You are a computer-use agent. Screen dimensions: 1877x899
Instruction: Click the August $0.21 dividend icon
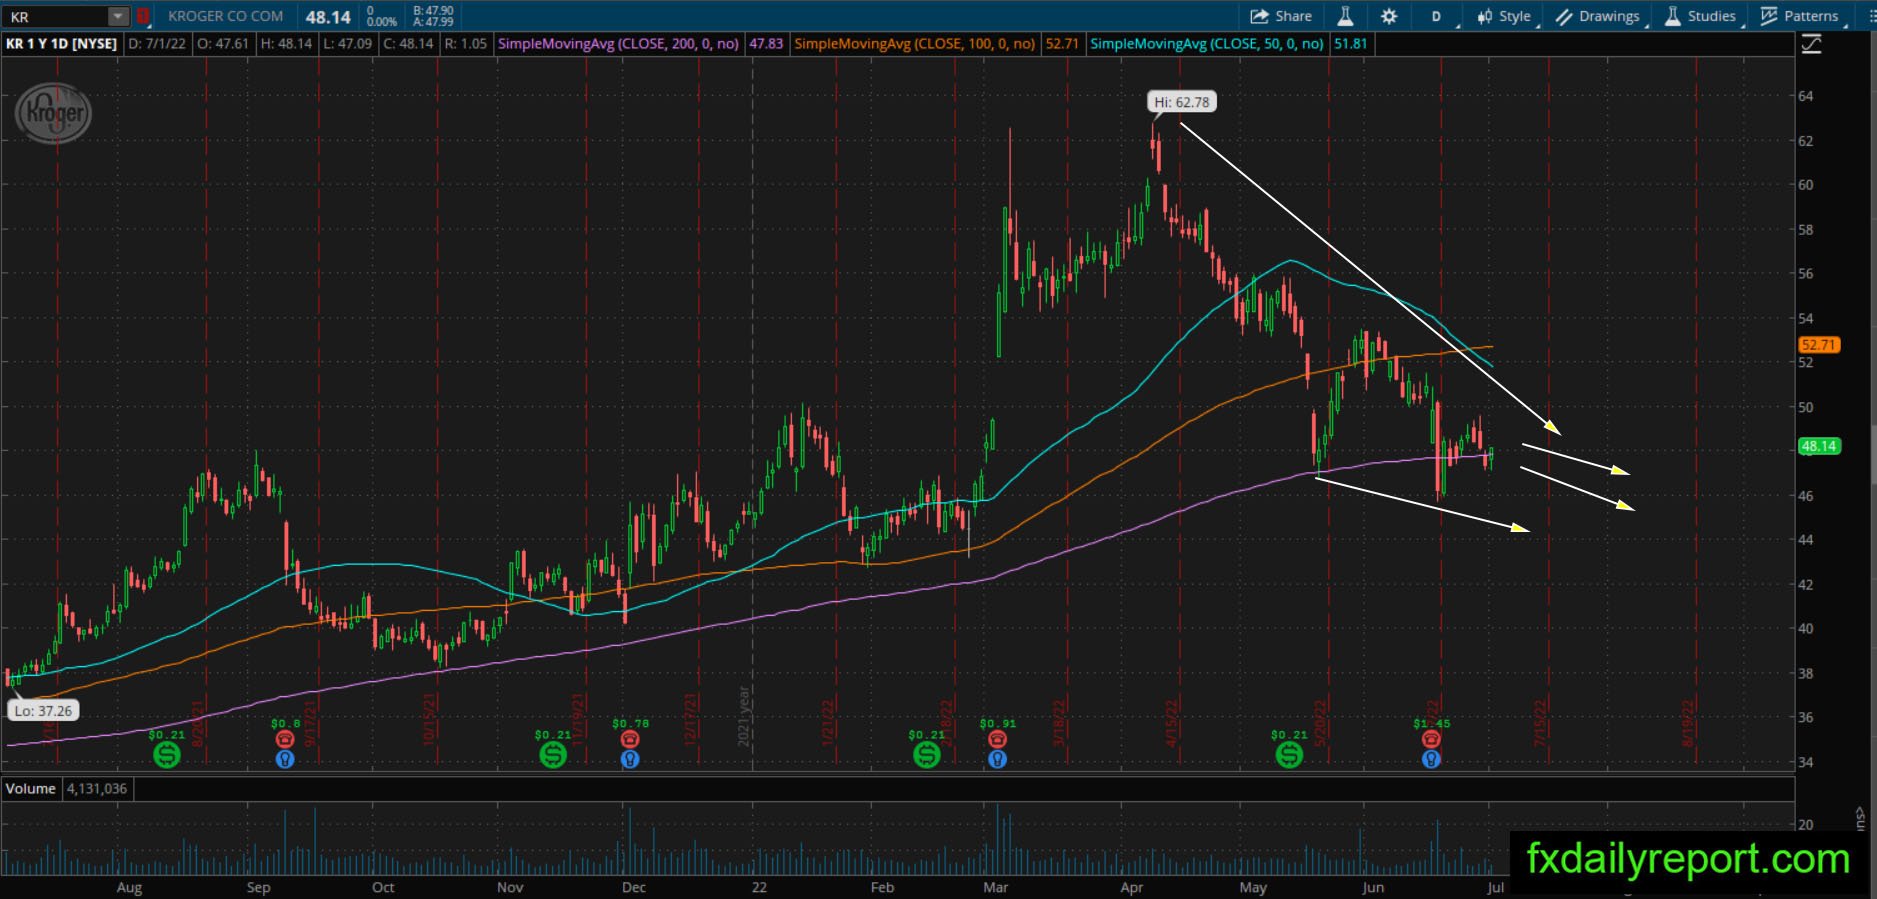coord(166,755)
